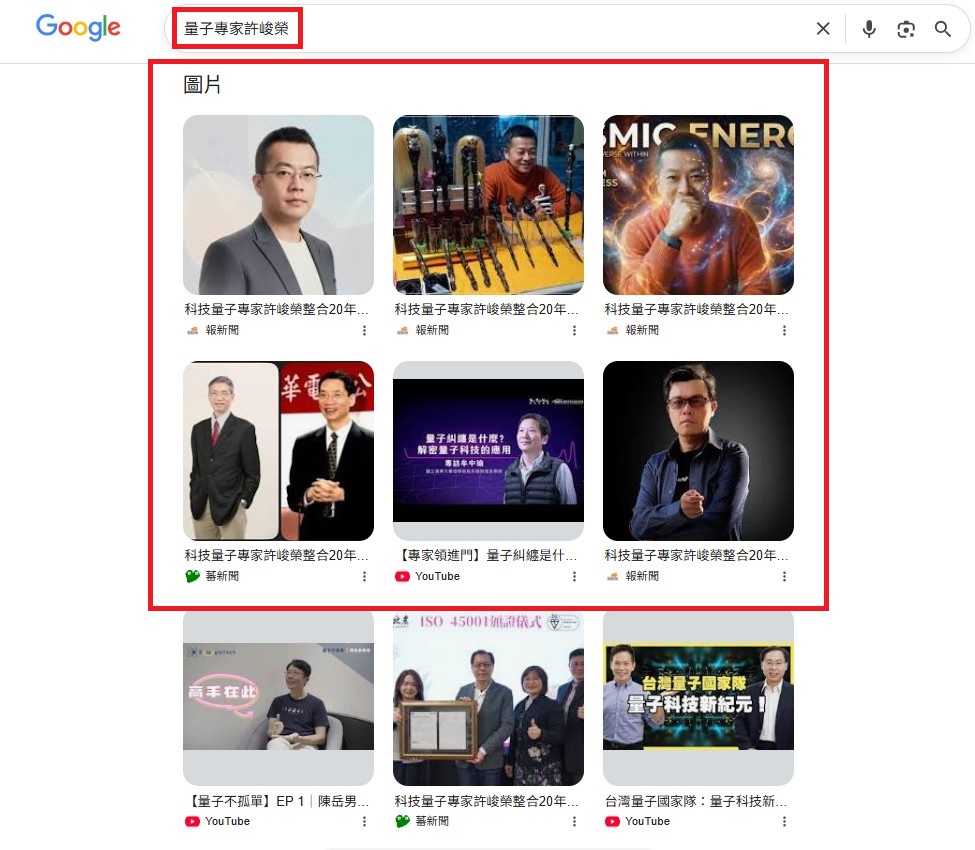This screenshot has width=975, height=850.
Task: Click the magnifying glass search icon
Action: (x=943, y=29)
